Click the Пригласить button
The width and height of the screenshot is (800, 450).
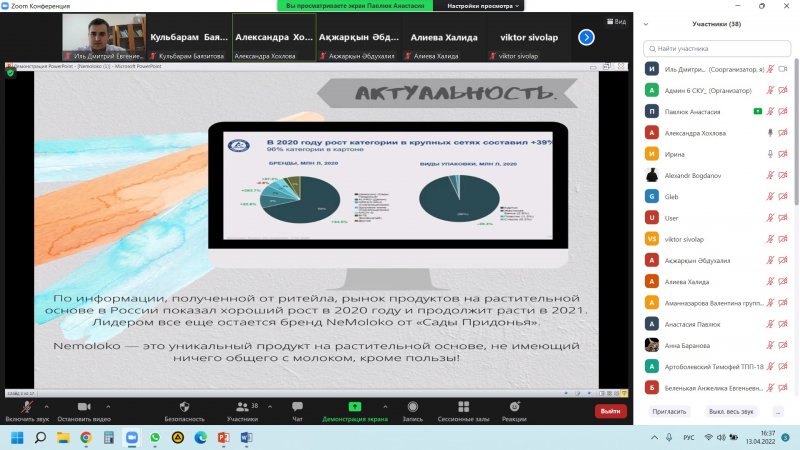coord(669,411)
